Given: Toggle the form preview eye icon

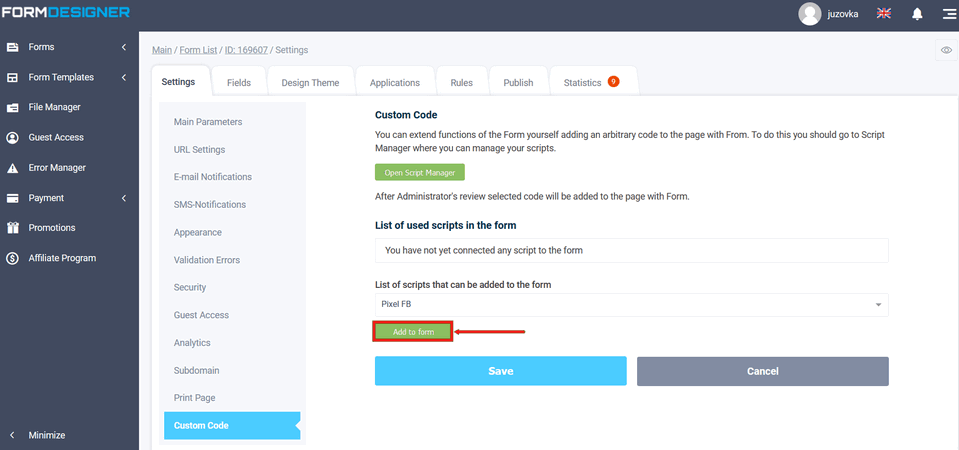Looking at the screenshot, I should coord(946,51).
